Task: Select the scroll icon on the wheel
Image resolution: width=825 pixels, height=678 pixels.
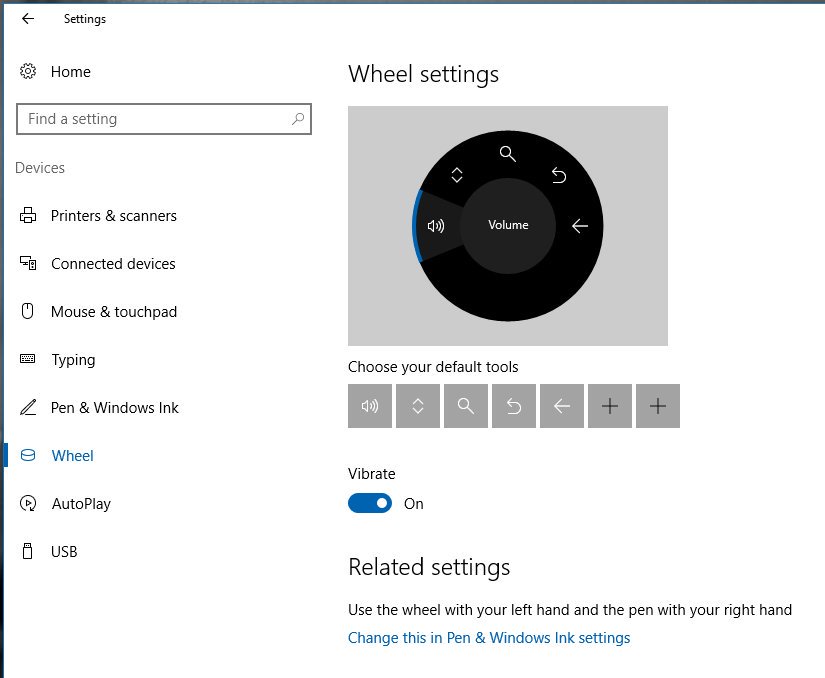Action: tap(457, 175)
